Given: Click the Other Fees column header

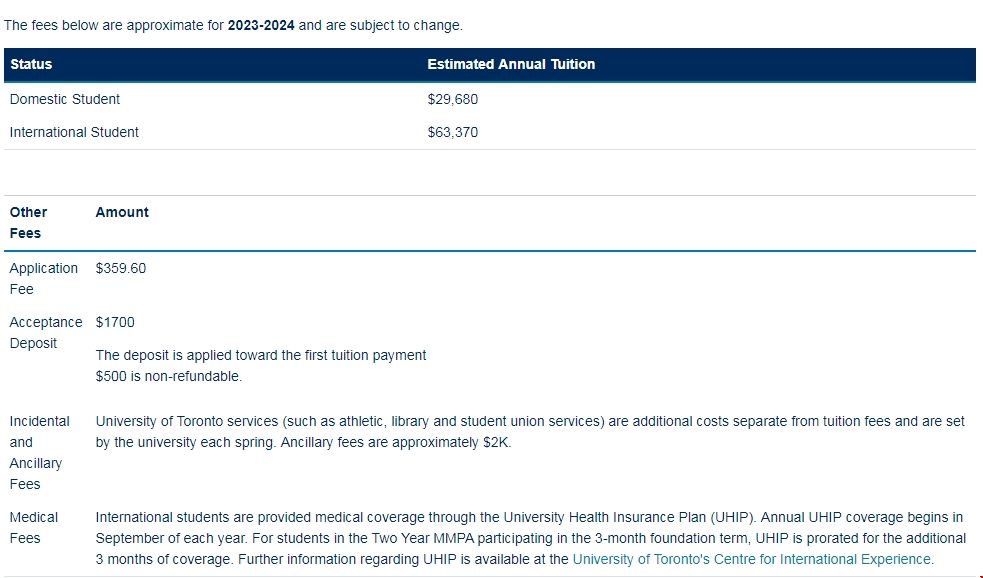Looking at the screenshot, I should click(x=28, y=222).
